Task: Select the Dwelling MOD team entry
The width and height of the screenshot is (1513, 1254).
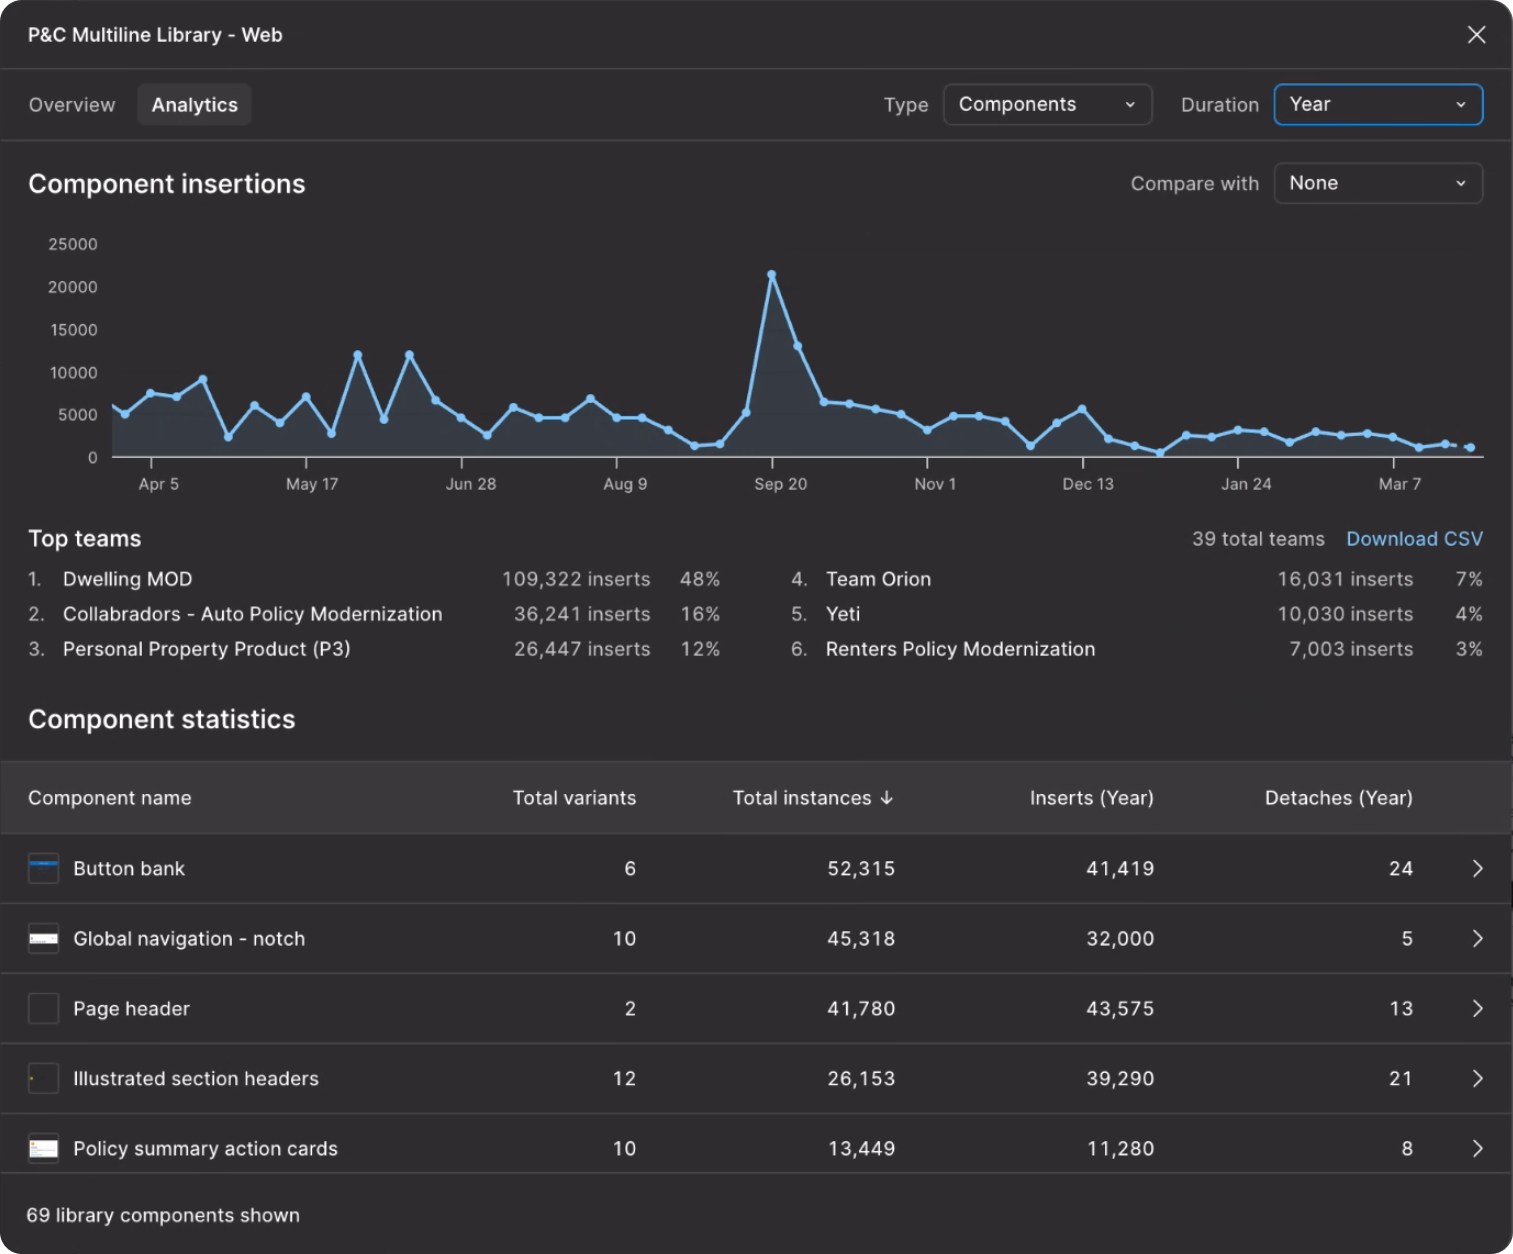Action: tap(127, 578)
